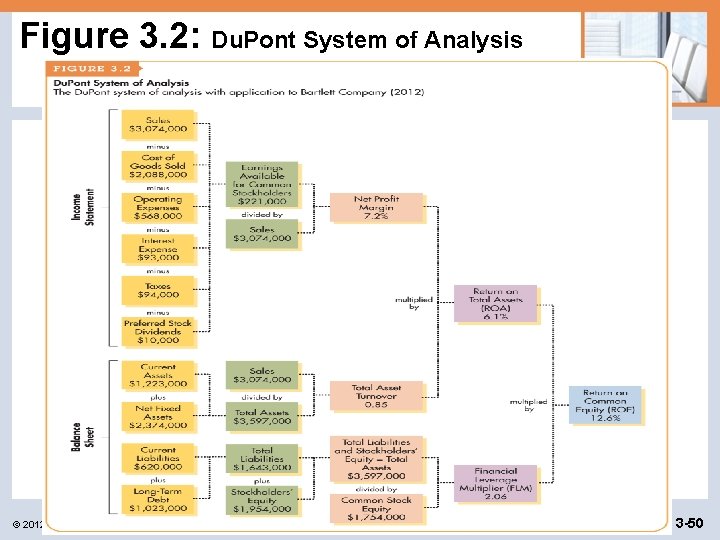Select the "Total Asset Turnover 0.85" box
Image resolution: width=720 pixels, height=540 pixels.
tap(376, 396)
